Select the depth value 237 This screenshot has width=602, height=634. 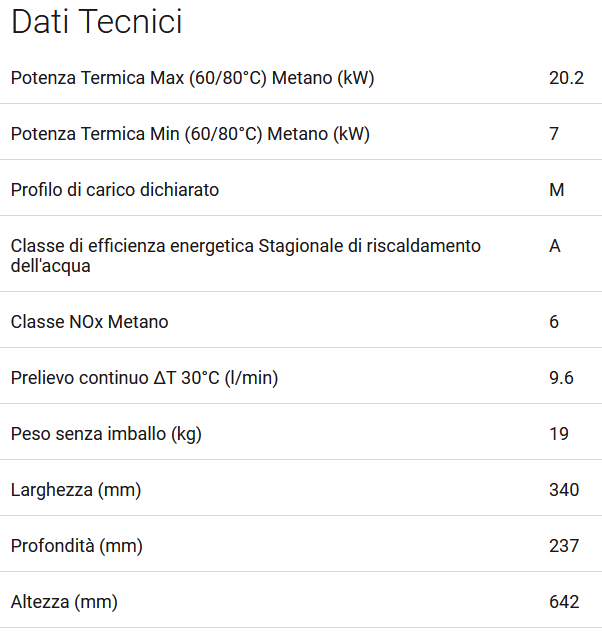pos(564,546)
